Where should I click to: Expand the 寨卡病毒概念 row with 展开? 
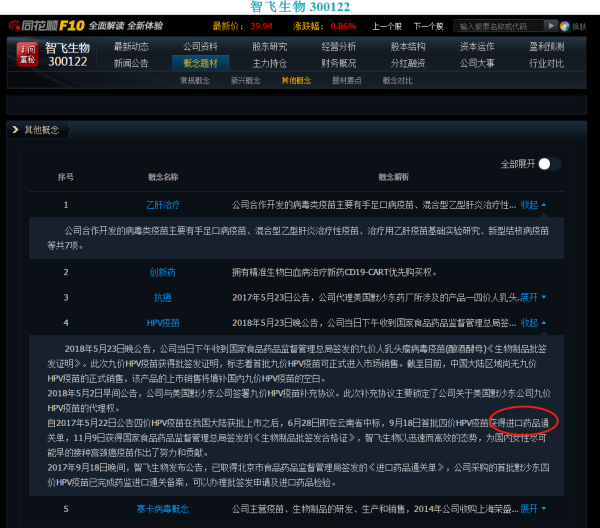533,508
